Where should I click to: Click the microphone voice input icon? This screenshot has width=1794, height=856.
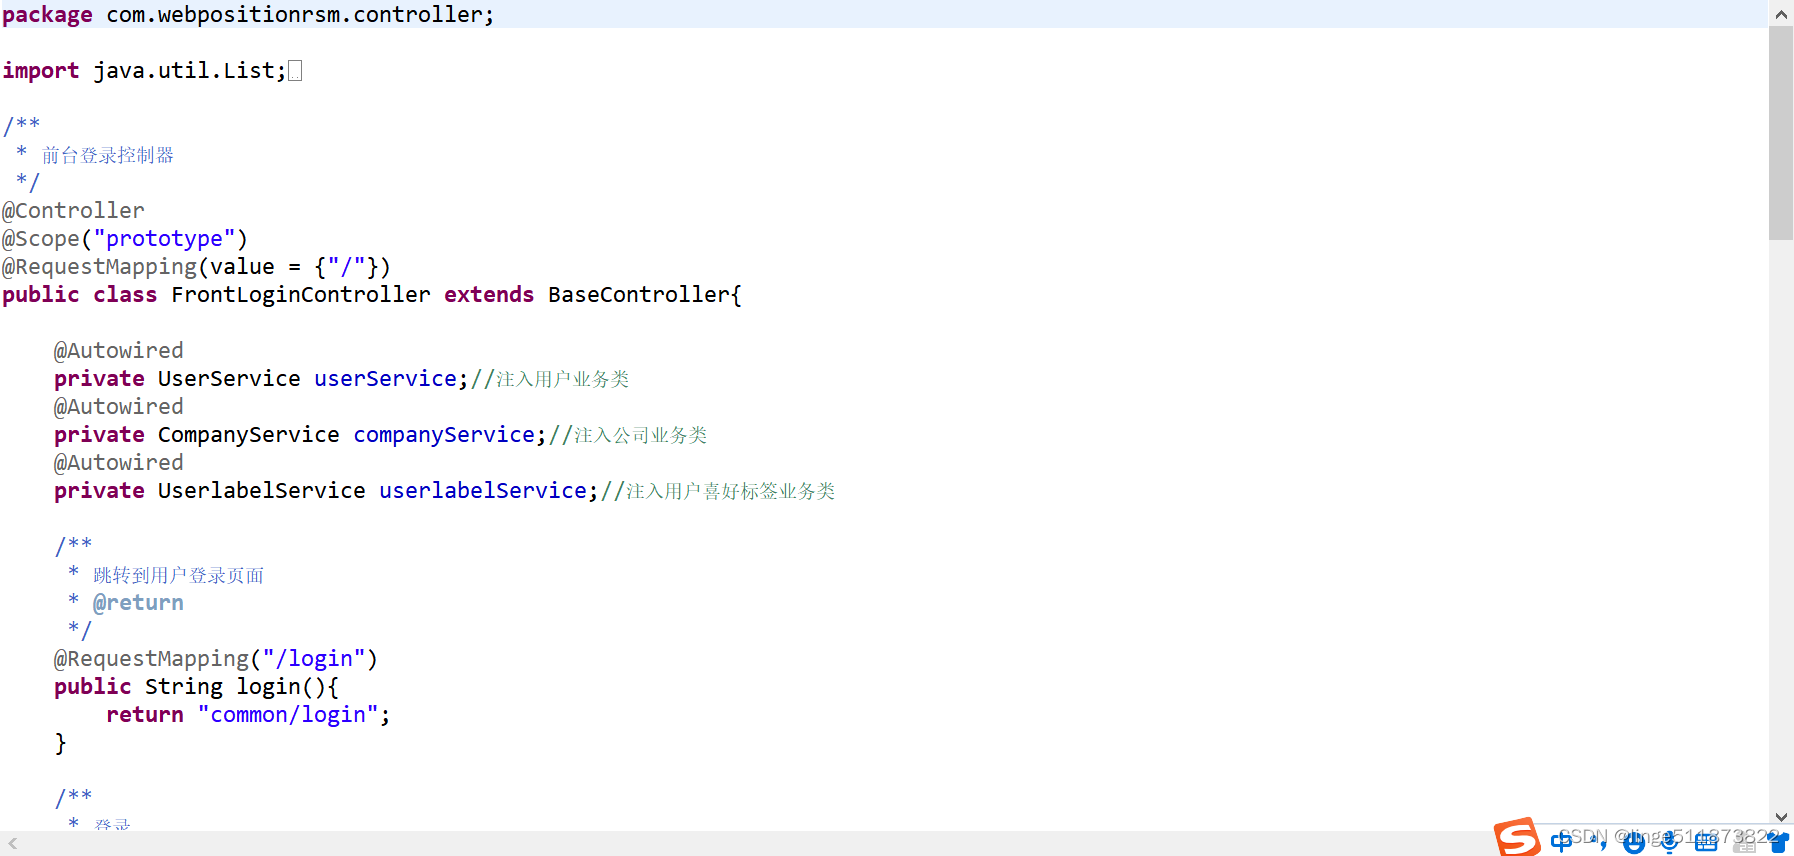tap(1670, 843)
